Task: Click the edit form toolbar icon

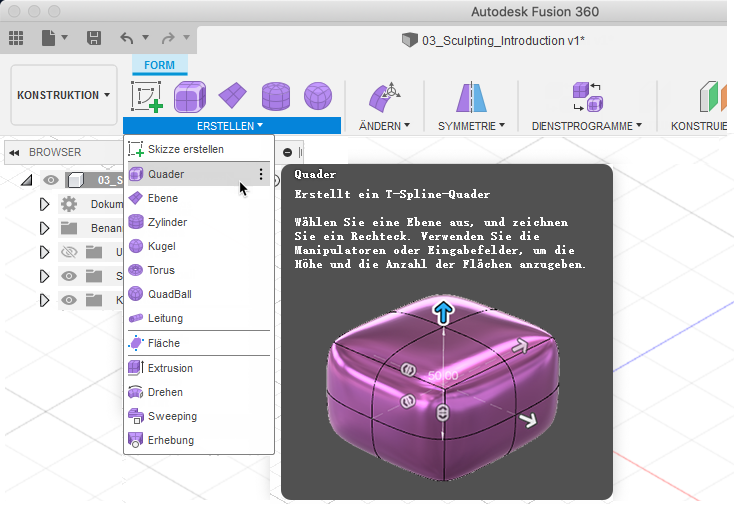Action: pyautogui.click(x=384, y=97)
